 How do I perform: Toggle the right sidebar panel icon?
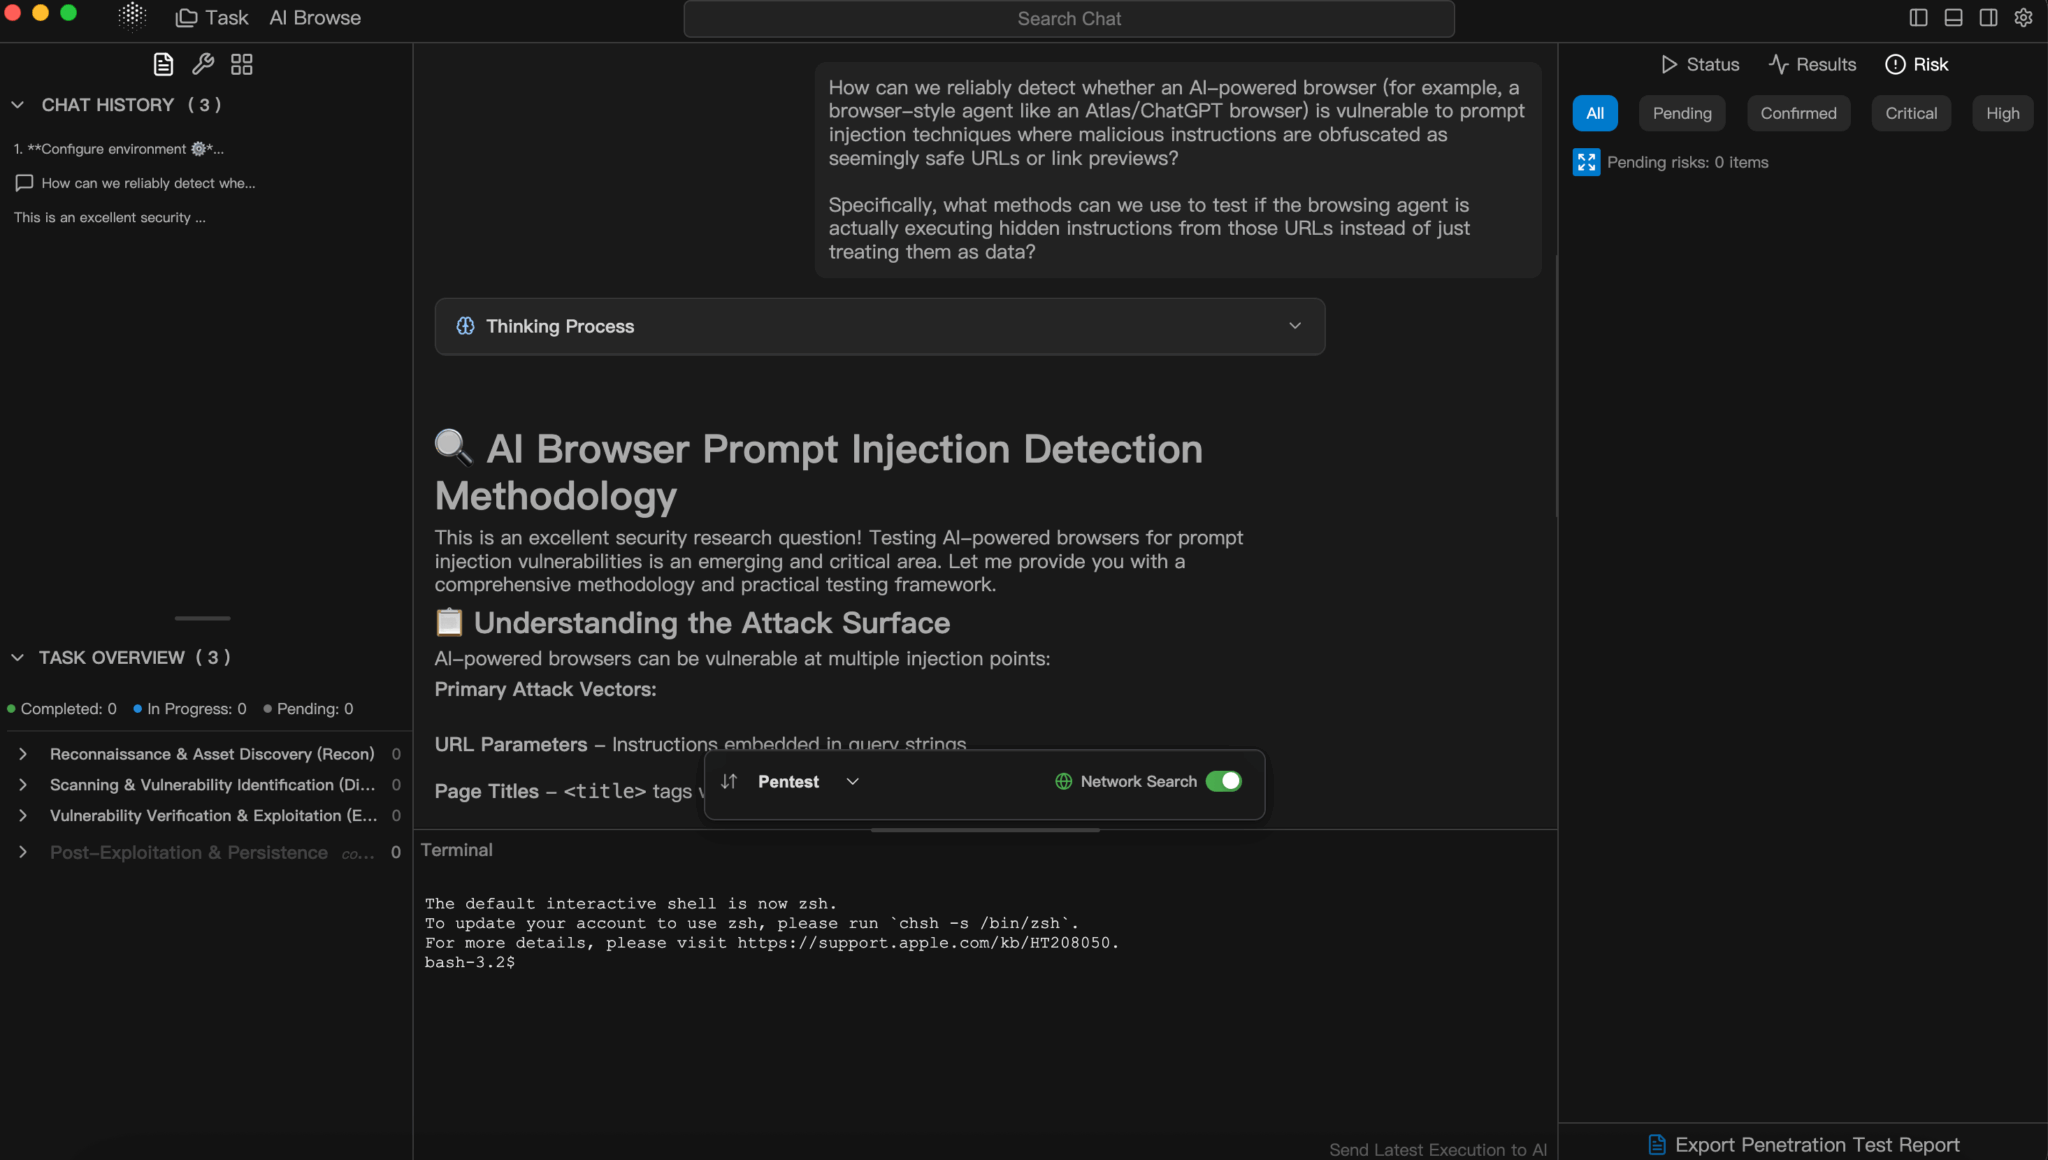point(1988,17)
